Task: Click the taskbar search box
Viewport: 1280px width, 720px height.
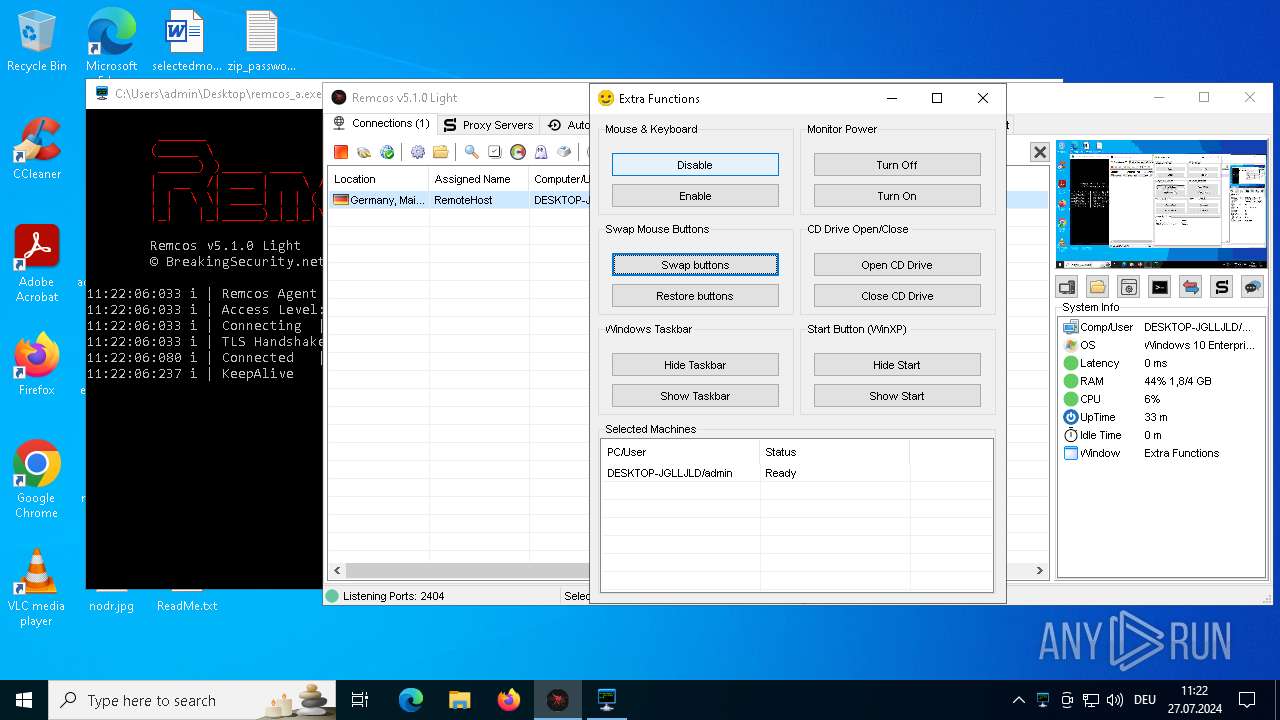Action: click(x=193, y=700)
